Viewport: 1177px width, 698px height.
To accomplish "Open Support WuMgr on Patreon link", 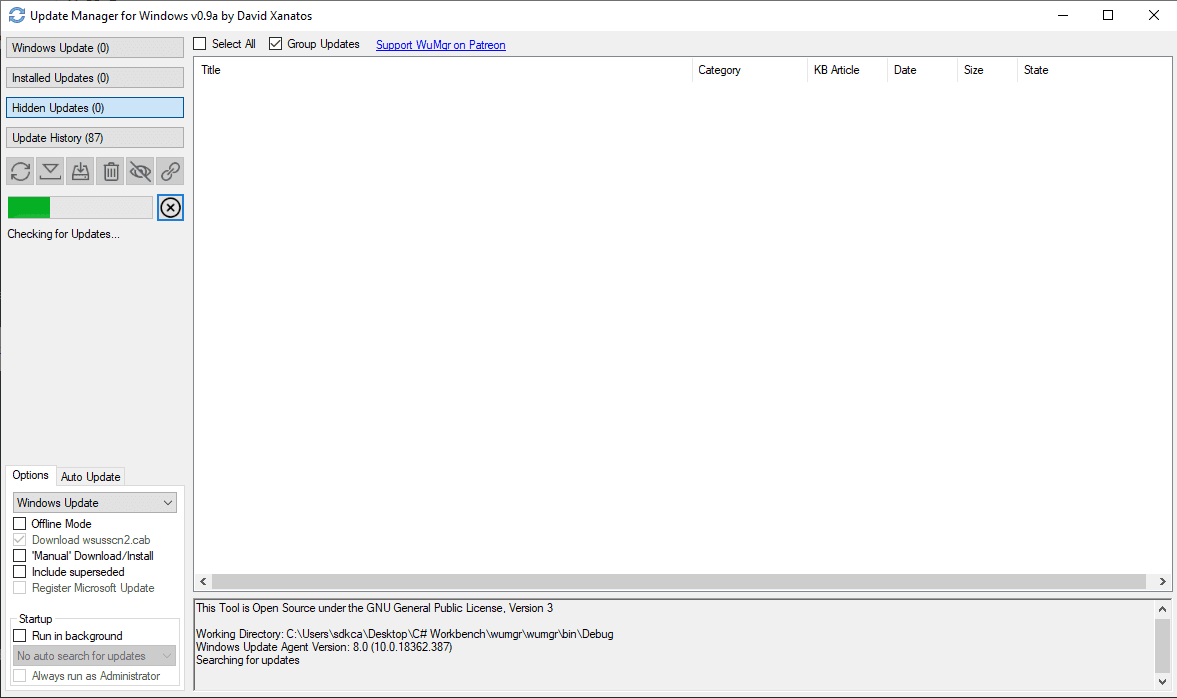I will [441, 44].
